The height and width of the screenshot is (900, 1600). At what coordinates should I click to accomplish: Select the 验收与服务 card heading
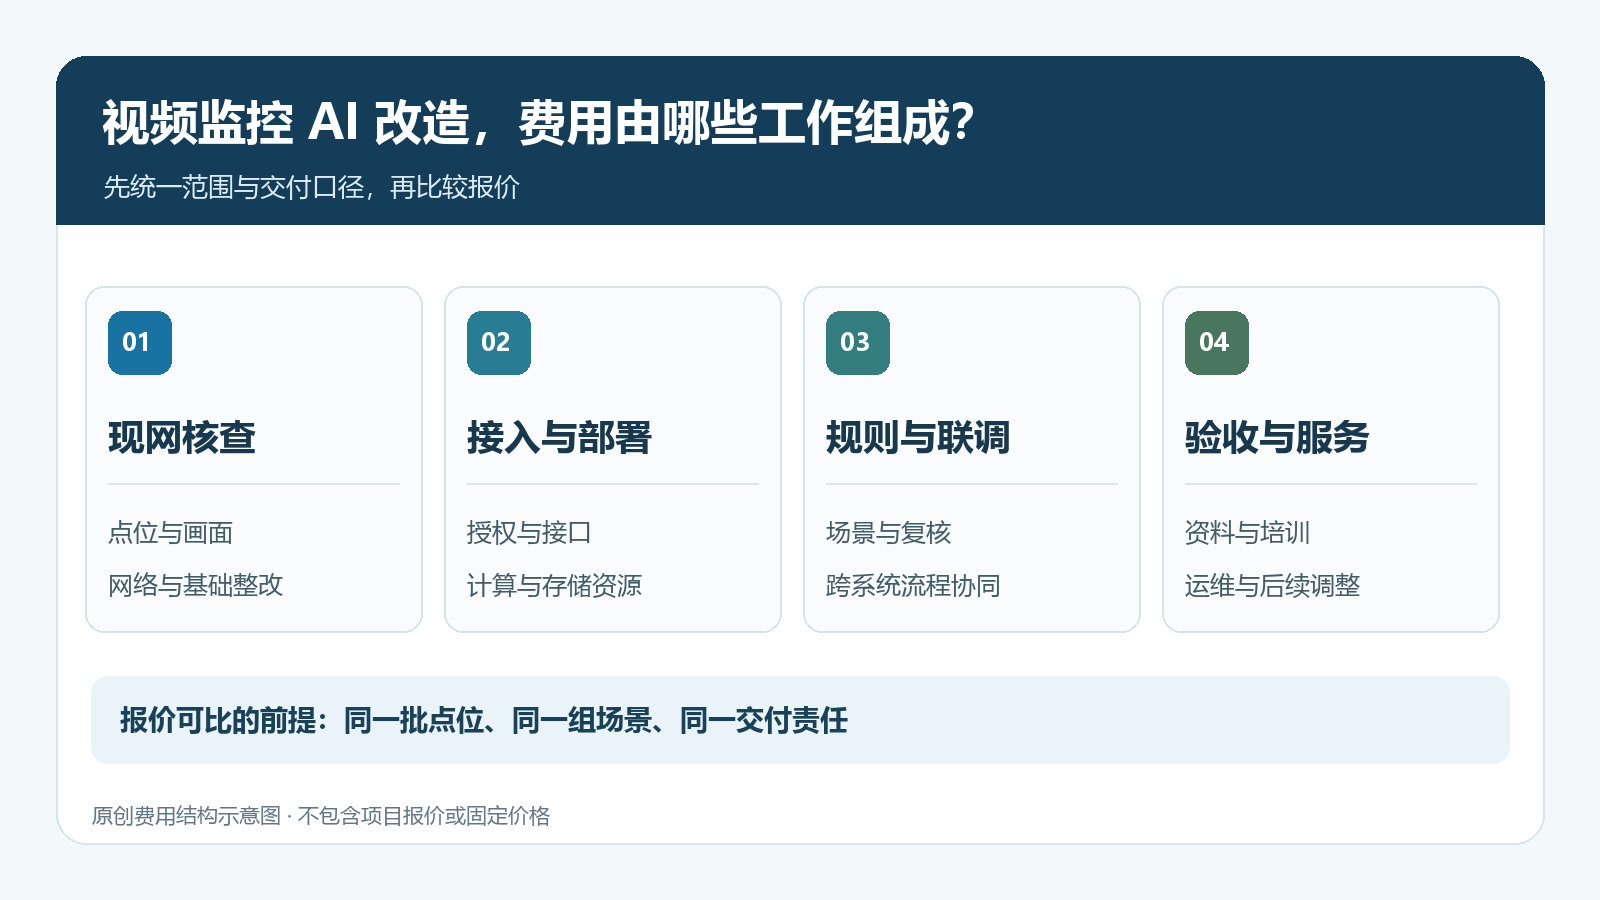click(1277, 438)
